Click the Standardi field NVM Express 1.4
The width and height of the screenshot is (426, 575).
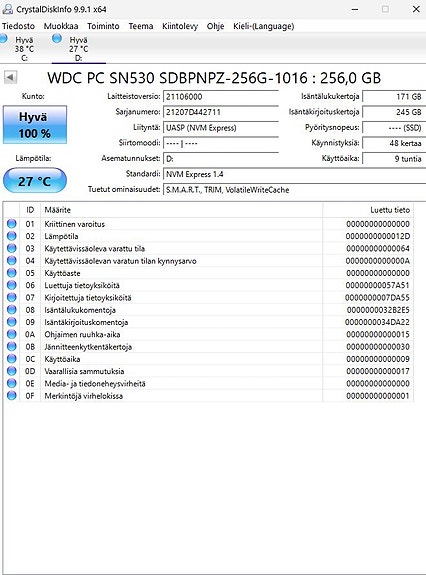294,174
